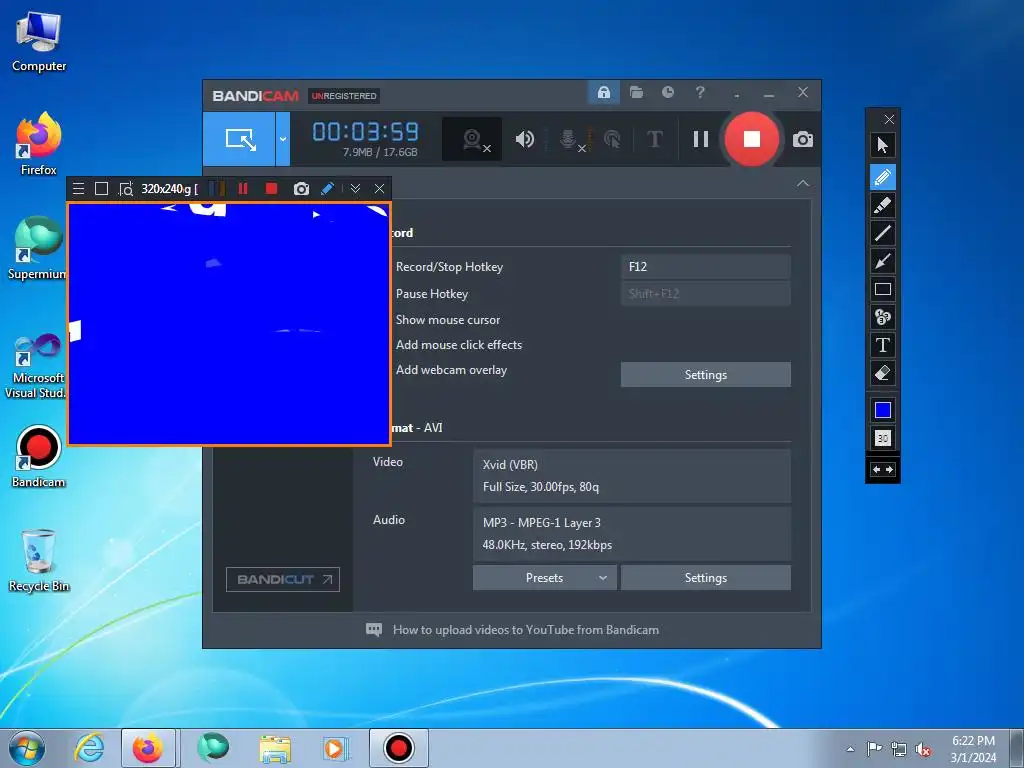Open the hamburger menu on recording bar
This screenshot has width=1024, height=768.
tap(78, 189)
